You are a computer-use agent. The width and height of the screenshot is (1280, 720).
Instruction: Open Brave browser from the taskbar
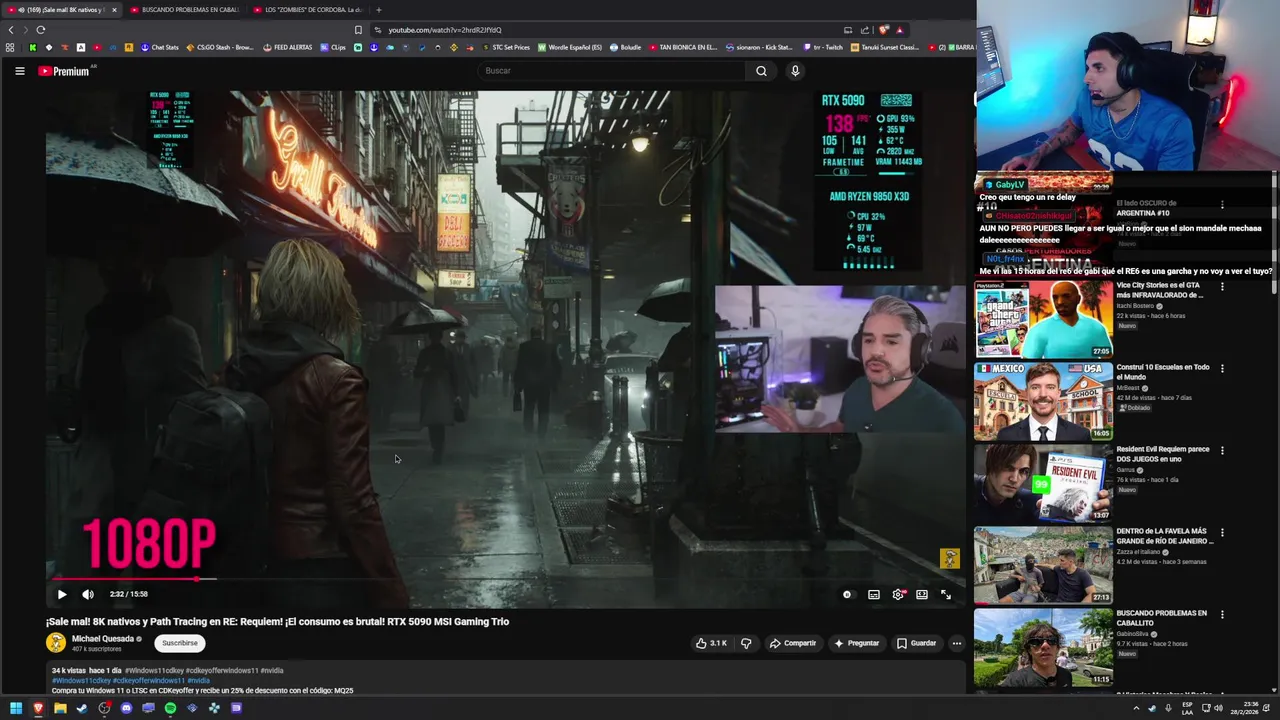[38, 708]
